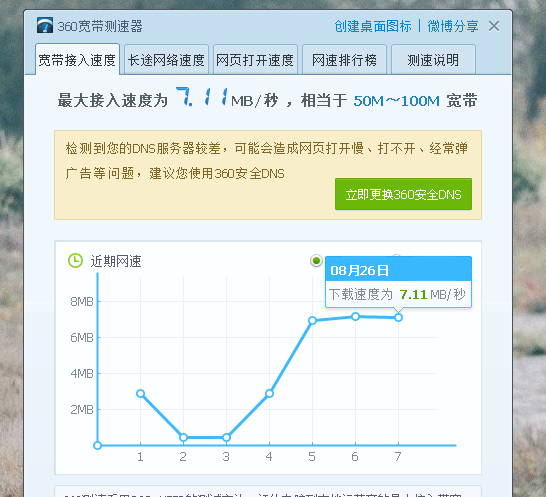
Task: Click chart data point for day 3
Action: point(226,437)
